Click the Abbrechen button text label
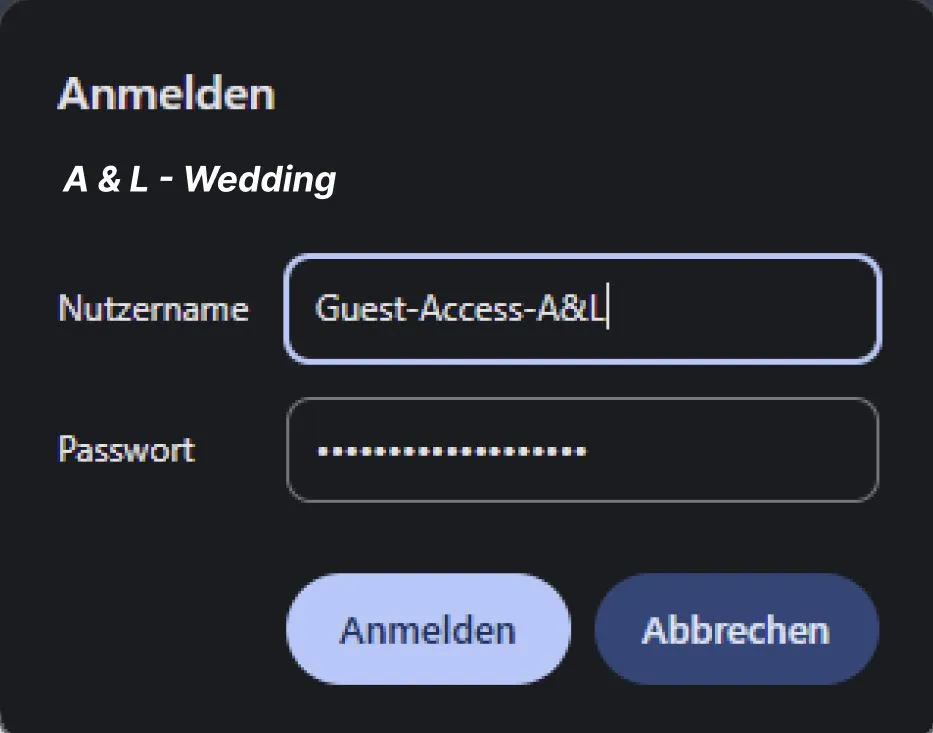Image resolution: width=933 pixels, height=733 pixels. 737,629
